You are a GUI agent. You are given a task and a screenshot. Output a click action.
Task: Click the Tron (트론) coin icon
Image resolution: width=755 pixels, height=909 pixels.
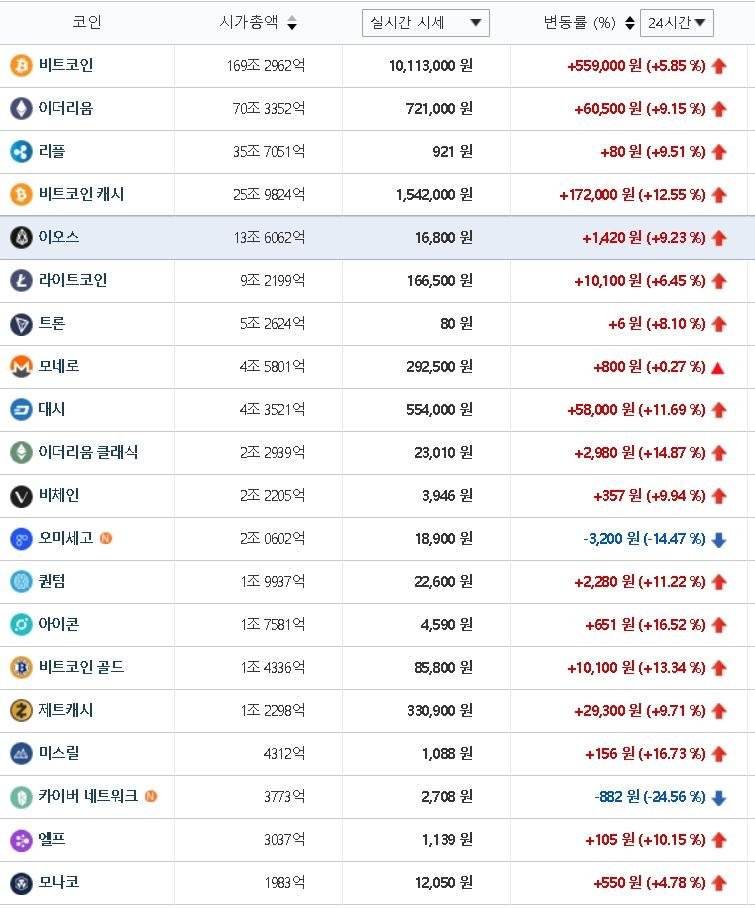(x=21, y=324)
